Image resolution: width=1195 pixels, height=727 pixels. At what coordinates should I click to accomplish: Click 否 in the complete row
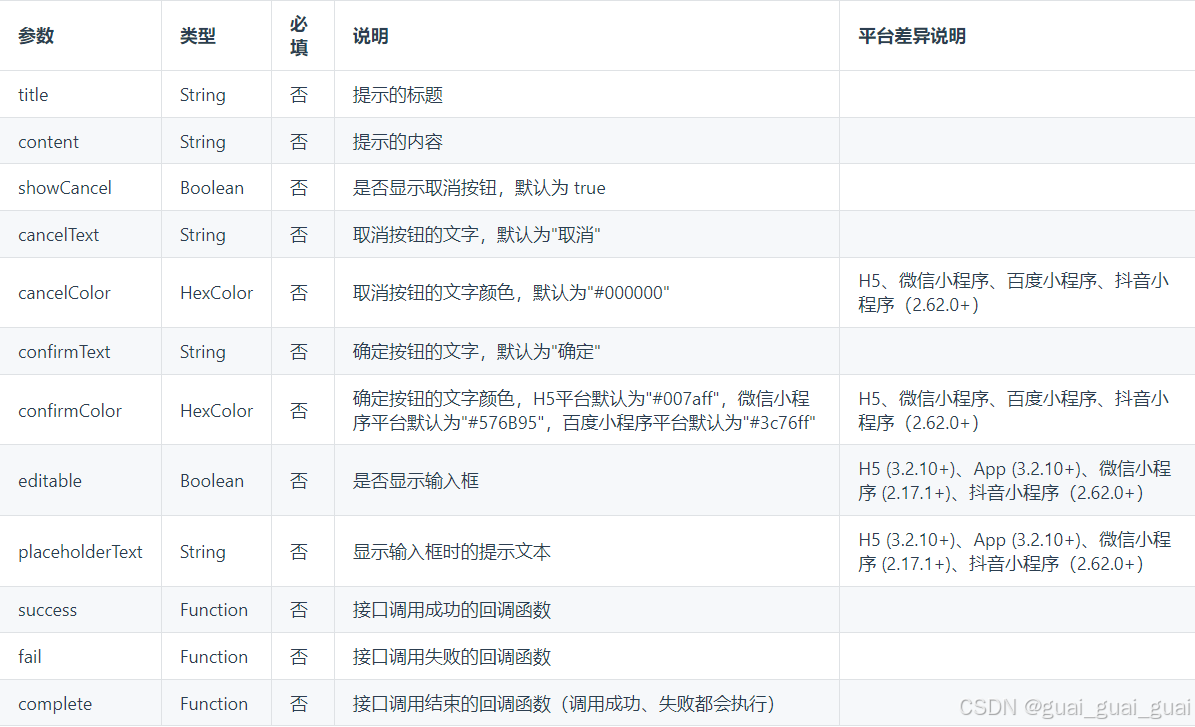[299, 703]
